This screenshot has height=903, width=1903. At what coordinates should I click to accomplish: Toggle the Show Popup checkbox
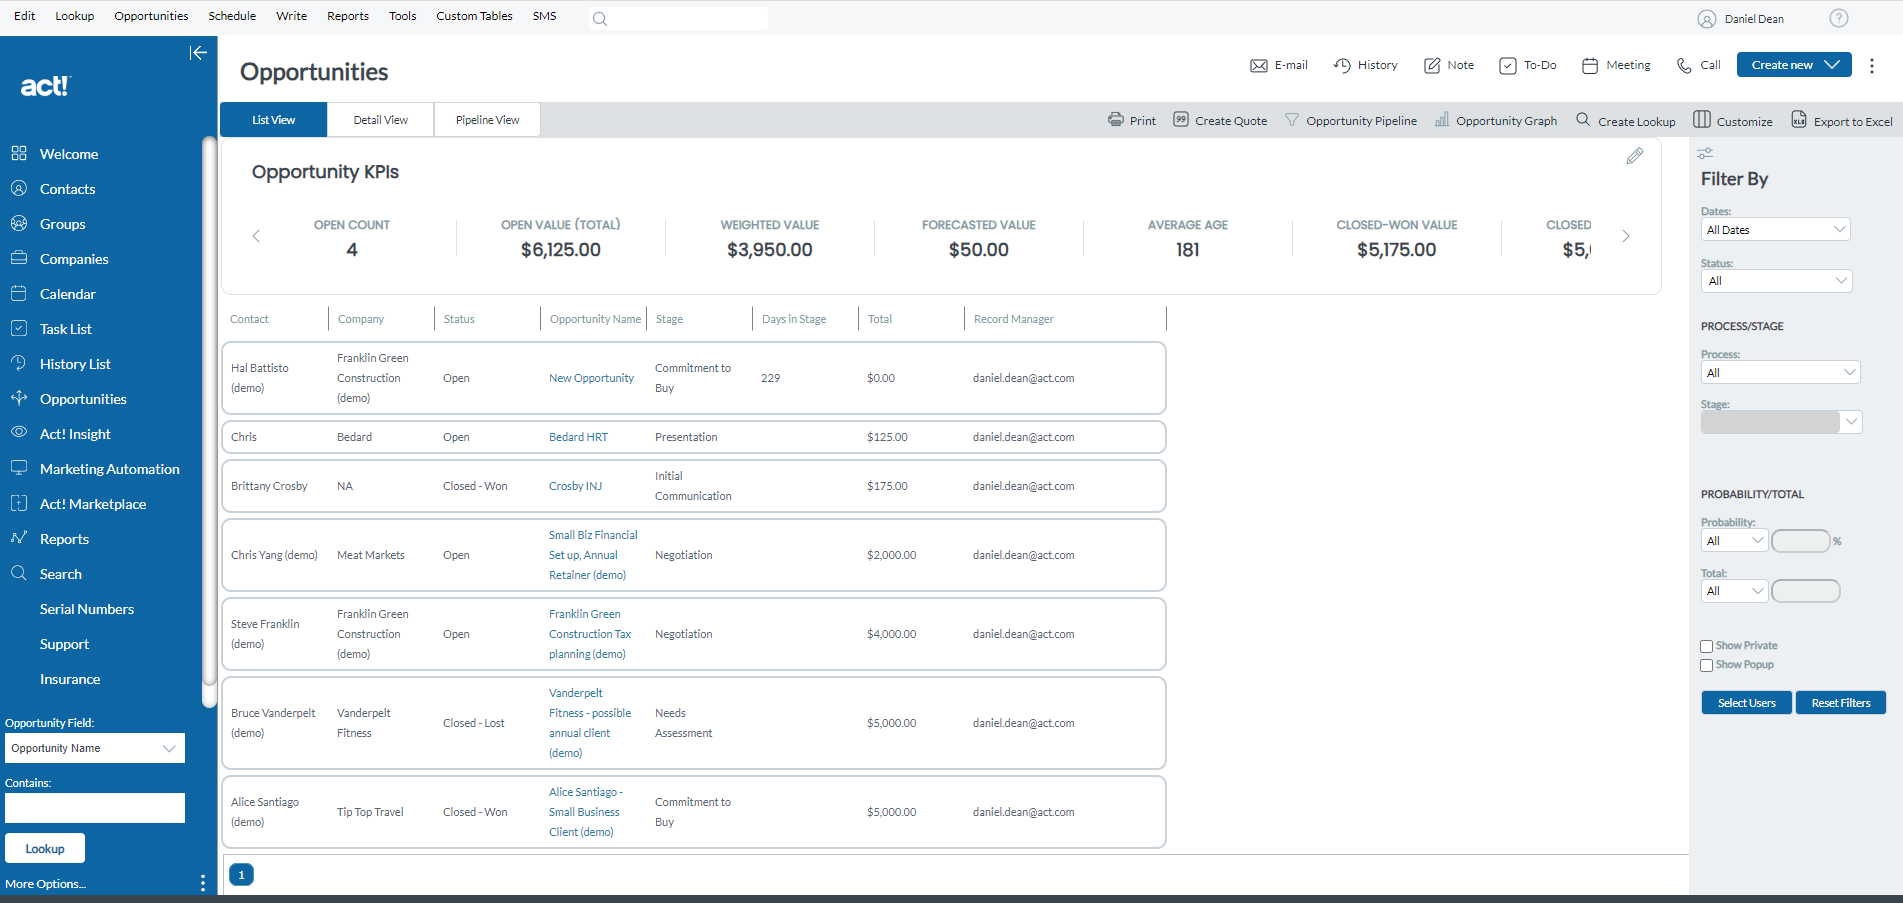click(x=1707, y=665)
